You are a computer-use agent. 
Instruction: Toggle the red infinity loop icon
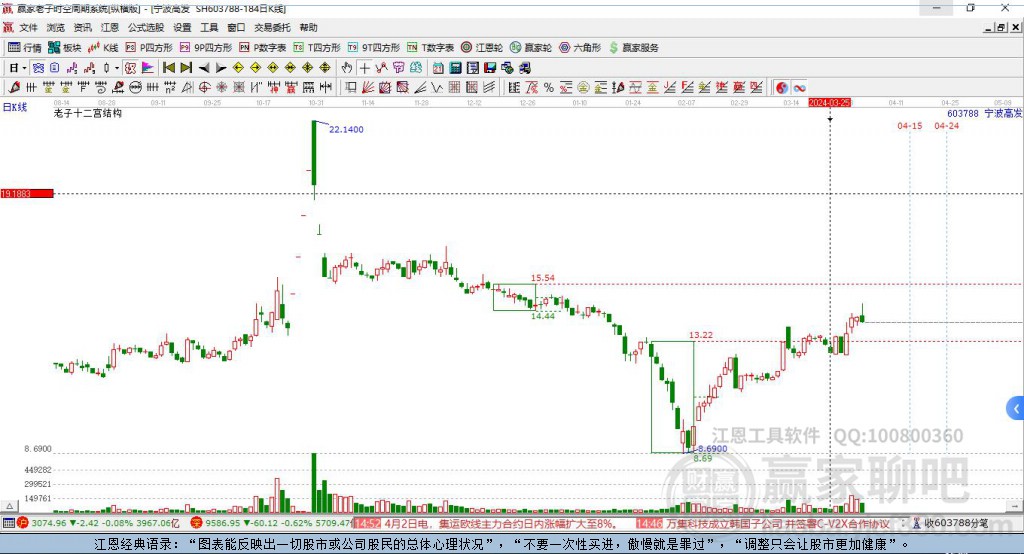799,88
